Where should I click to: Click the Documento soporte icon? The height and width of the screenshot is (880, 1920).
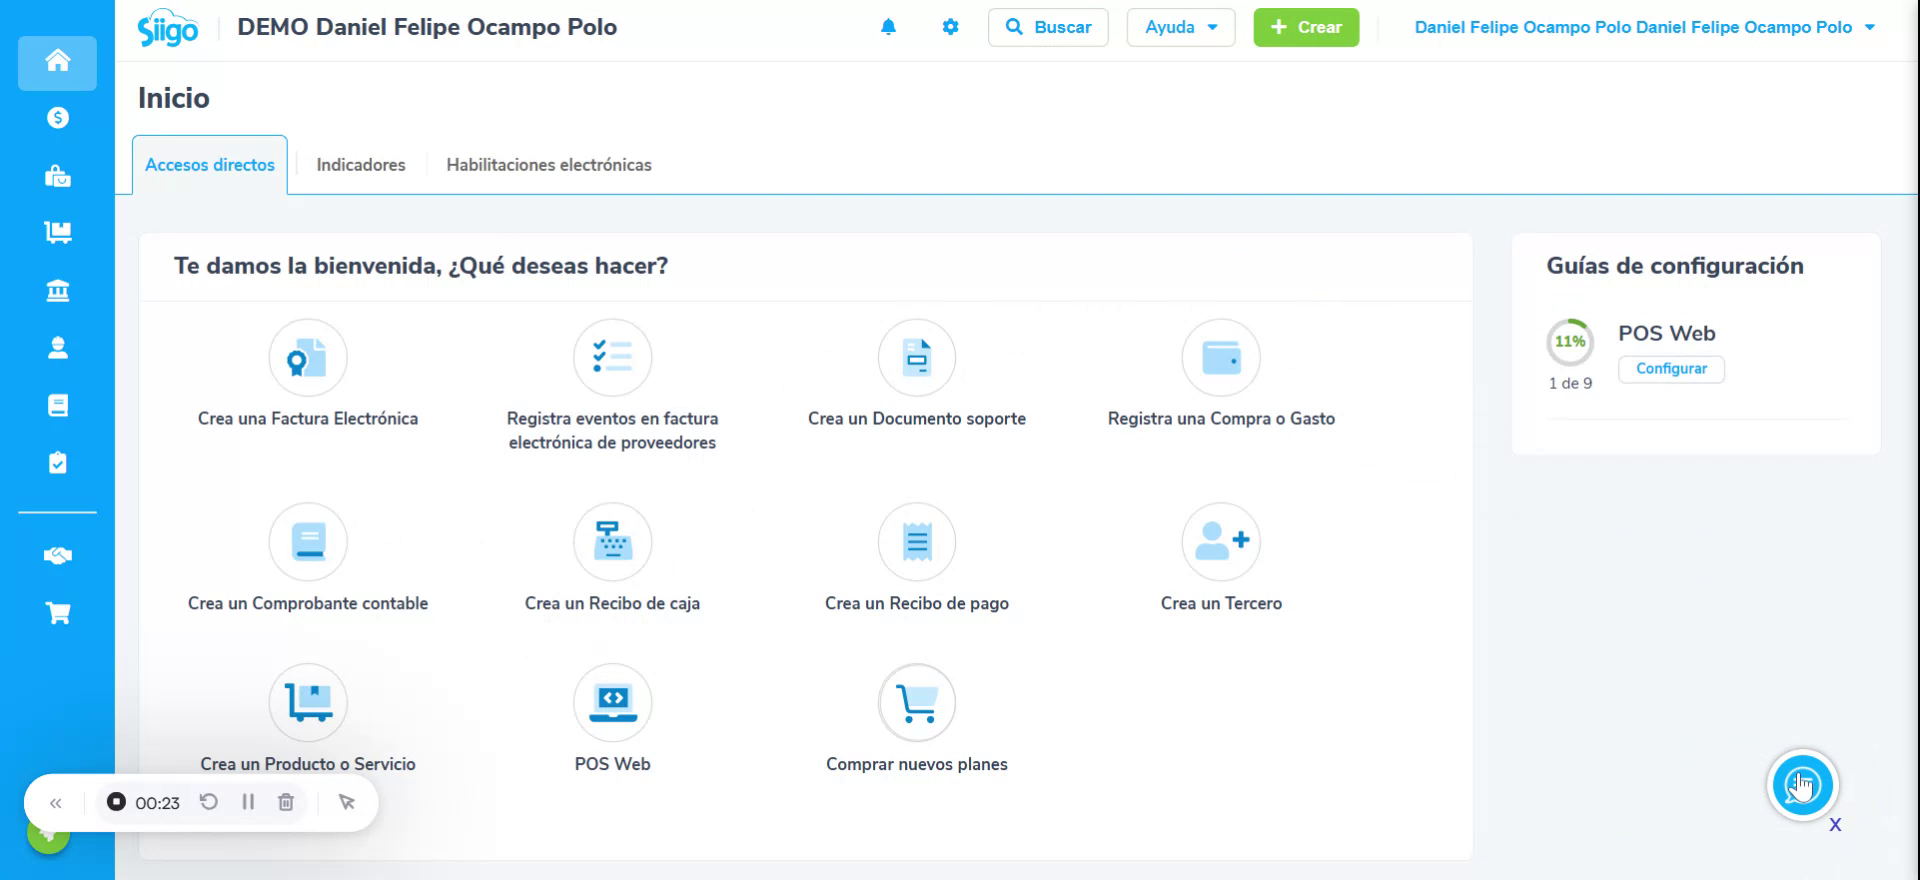[917, 358]
